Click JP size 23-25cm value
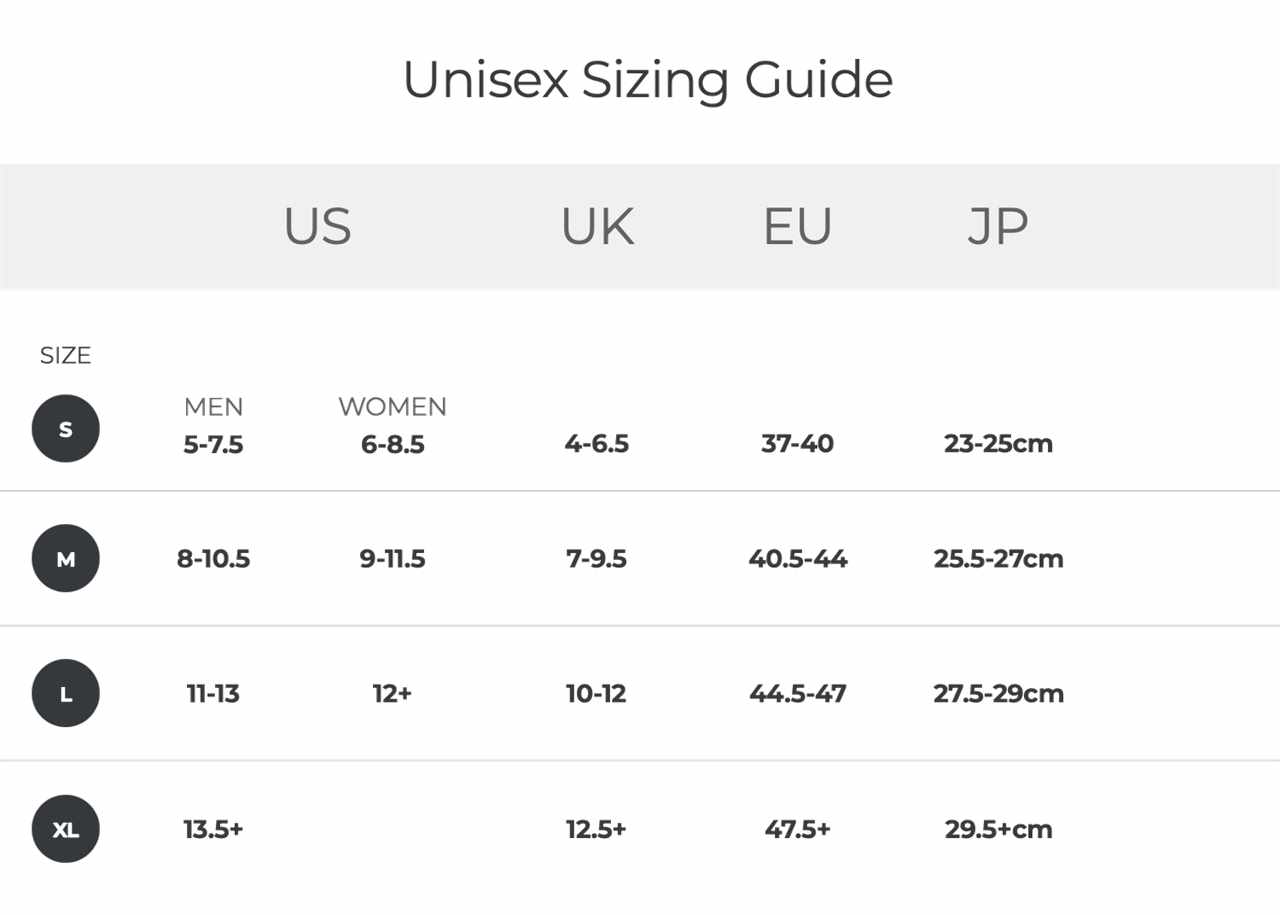The height and width of the screenshot is (915, 1280). (x=998, y=444)
